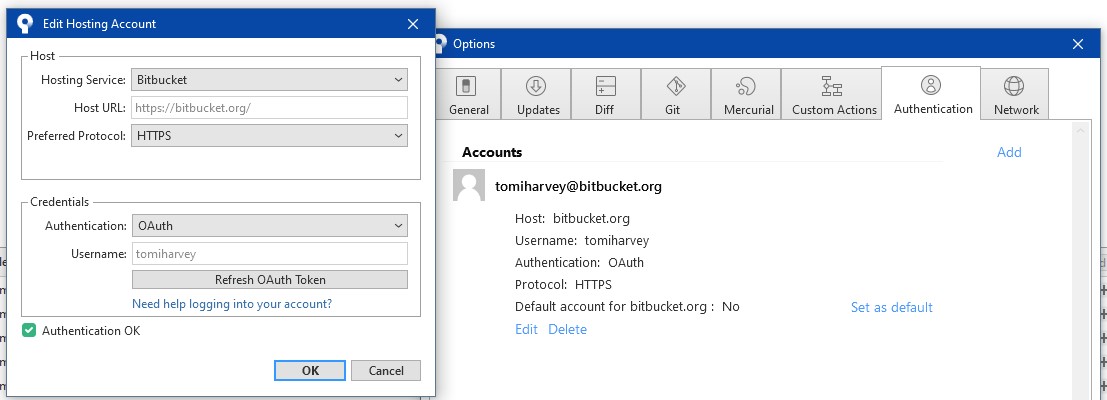Open the Network tab

(1015, 94)
